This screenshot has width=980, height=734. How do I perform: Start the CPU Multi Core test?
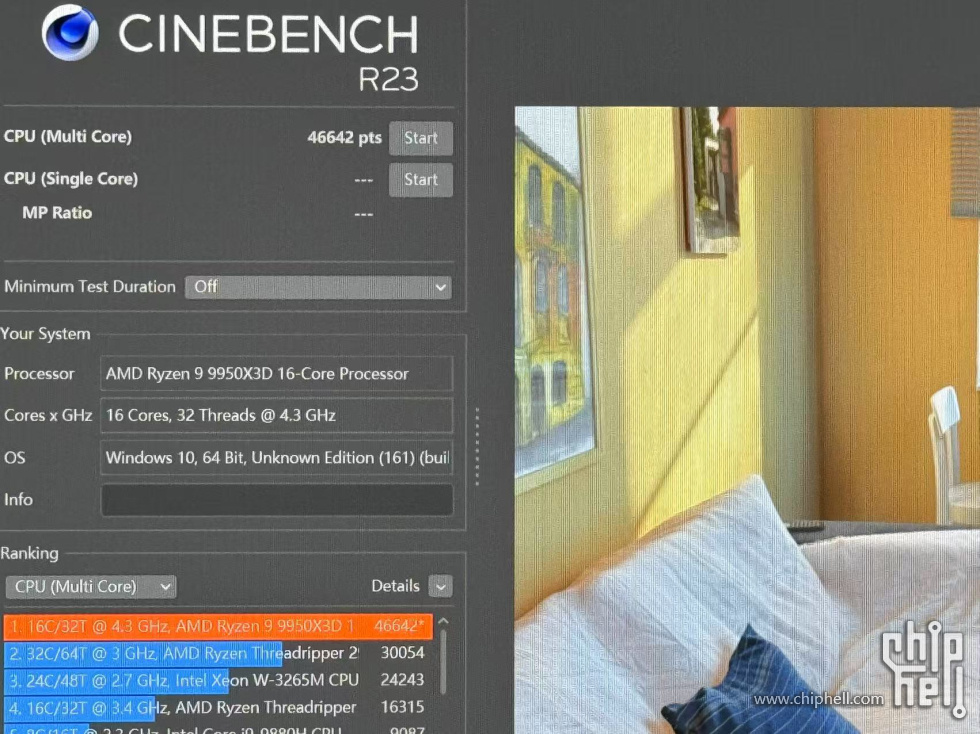pos(421,138)
